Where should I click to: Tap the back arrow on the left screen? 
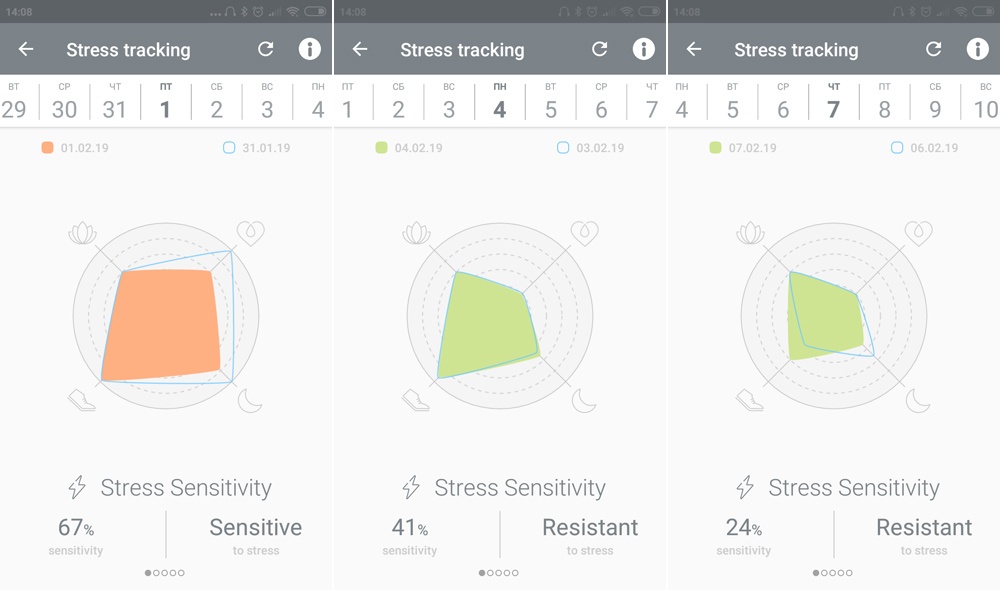26,49
